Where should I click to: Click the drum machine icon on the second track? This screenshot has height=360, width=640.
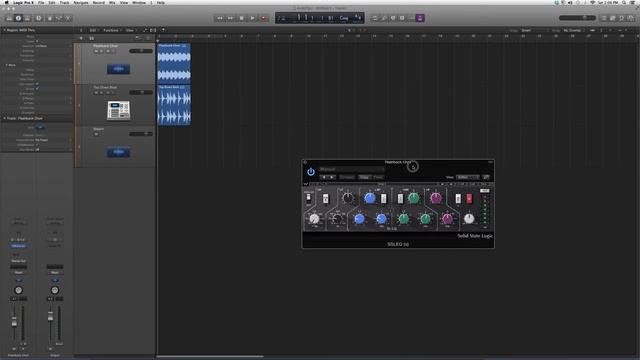coord(118,110)
